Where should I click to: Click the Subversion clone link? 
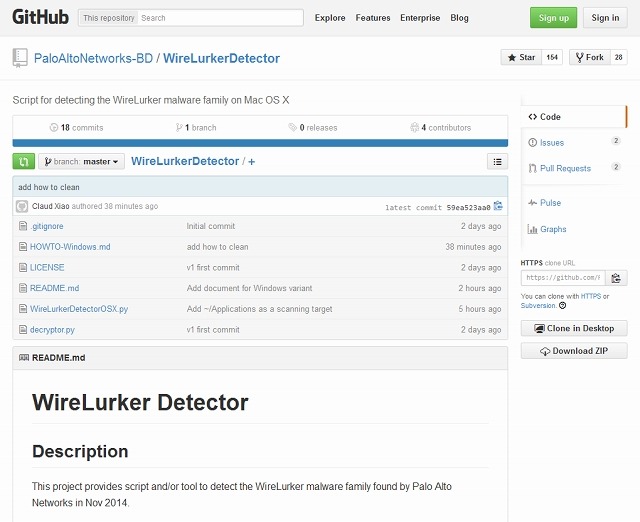(538, 305)
